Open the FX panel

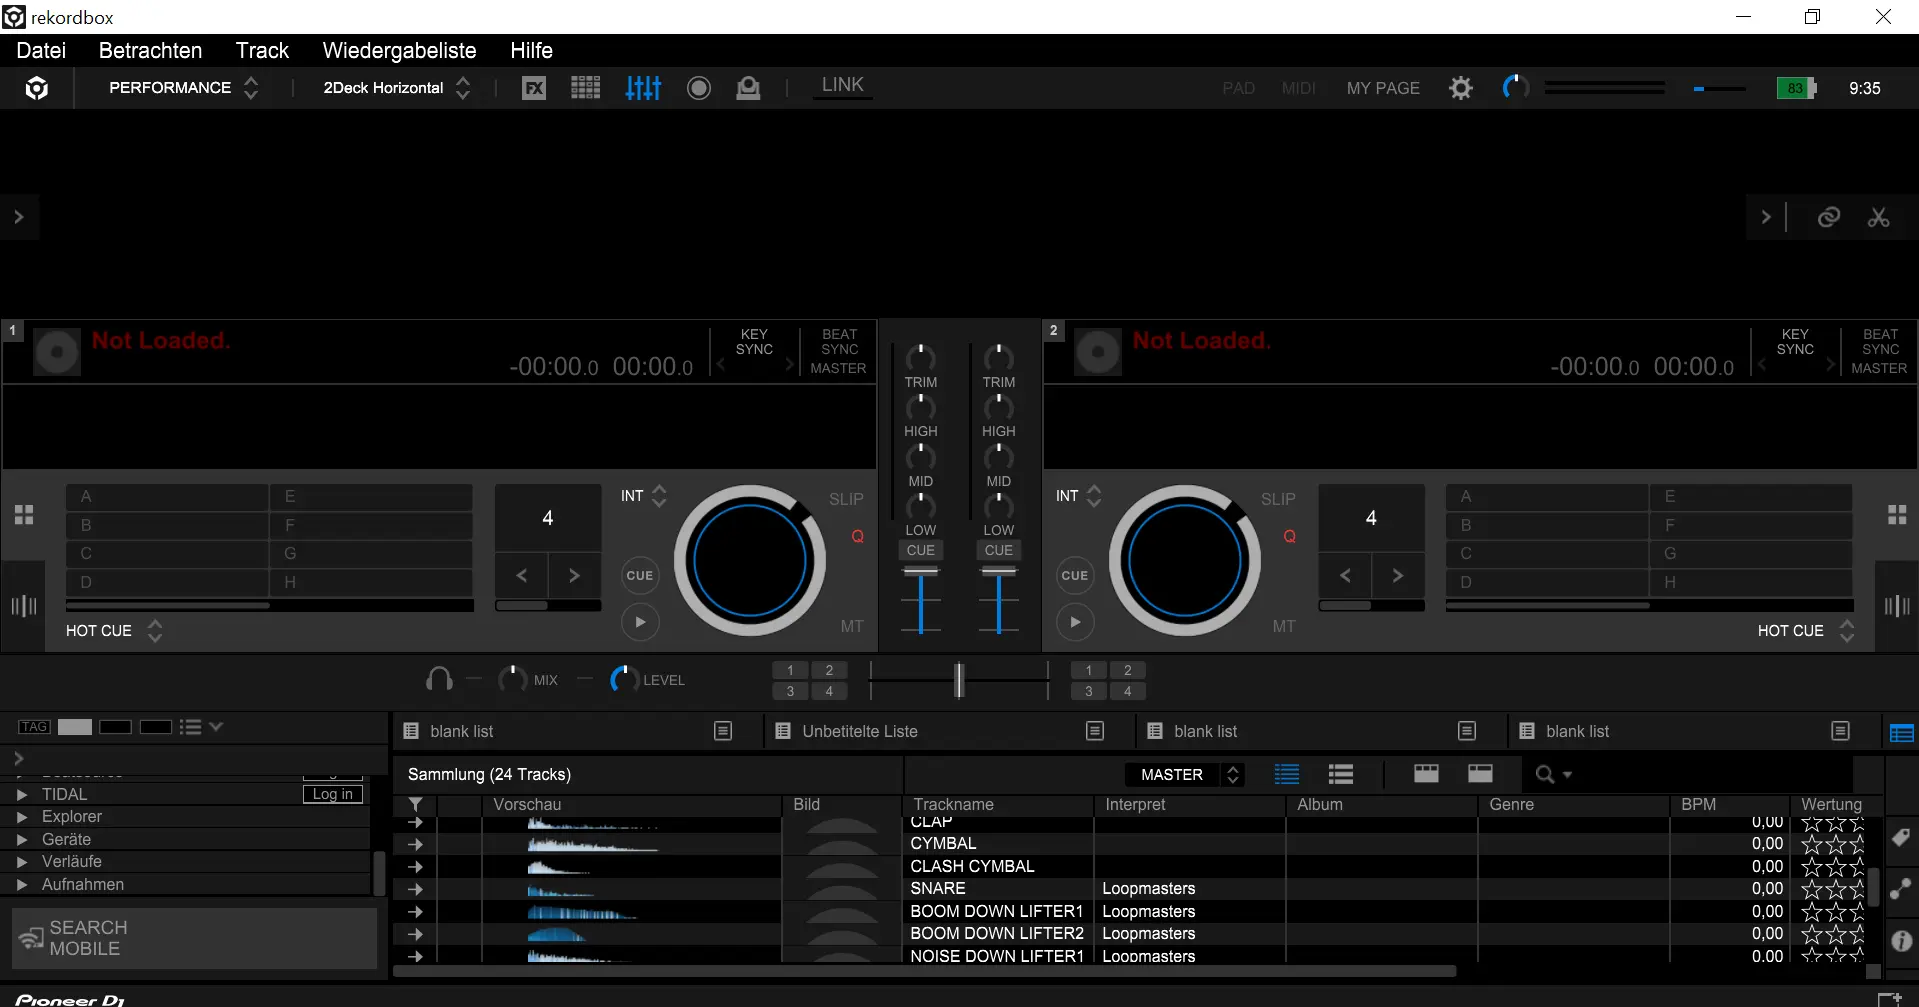click(534, 88)
